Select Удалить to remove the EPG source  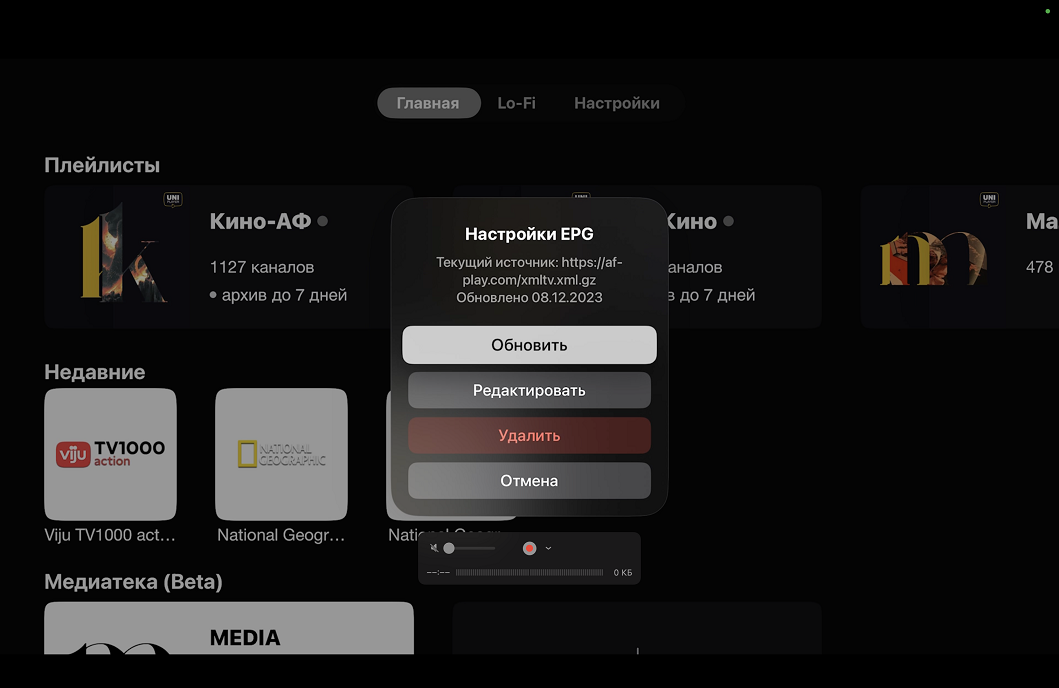529,436
